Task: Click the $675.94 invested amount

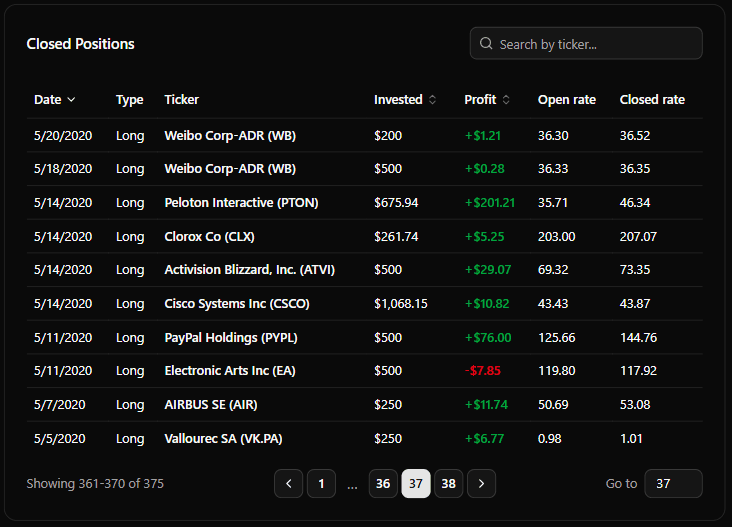Action: tap(396, 203)
